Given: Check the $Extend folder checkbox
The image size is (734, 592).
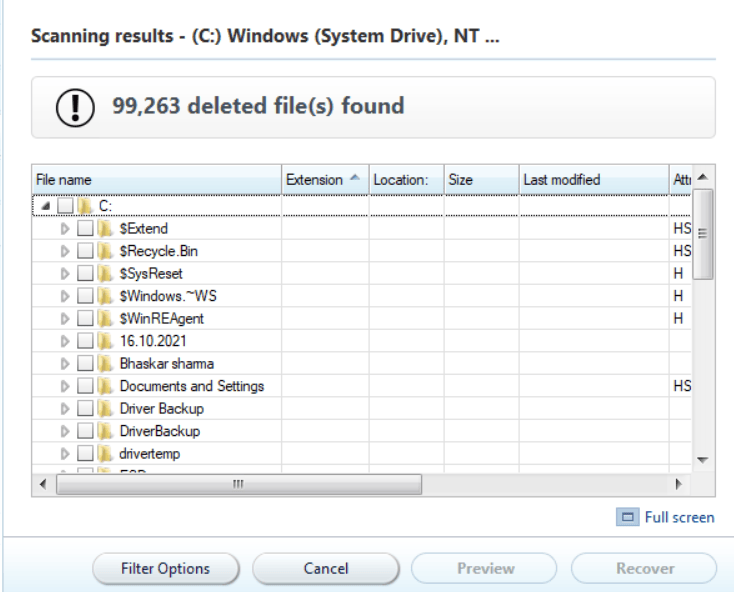Looking at the screenshot, I should click(x=85, y=229).
